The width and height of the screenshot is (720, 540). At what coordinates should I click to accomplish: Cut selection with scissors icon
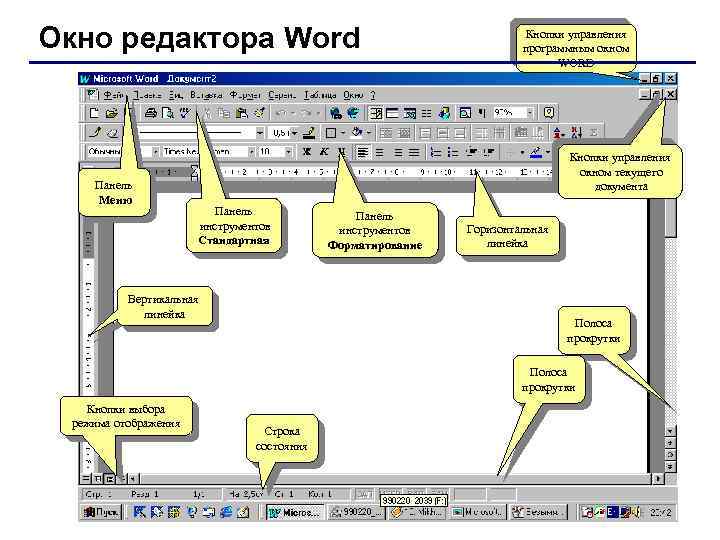tap(208, 112)
